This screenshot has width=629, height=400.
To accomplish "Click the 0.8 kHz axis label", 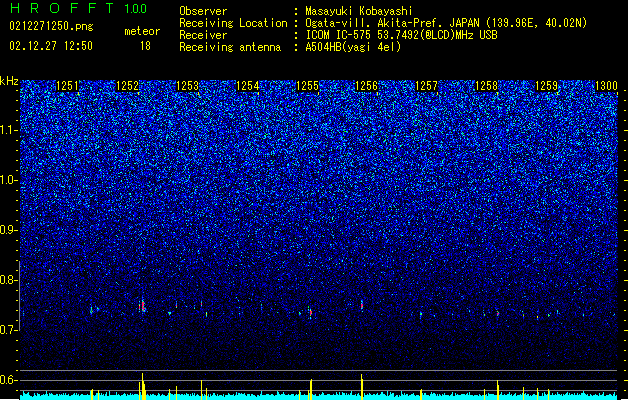I will [9, 280].
